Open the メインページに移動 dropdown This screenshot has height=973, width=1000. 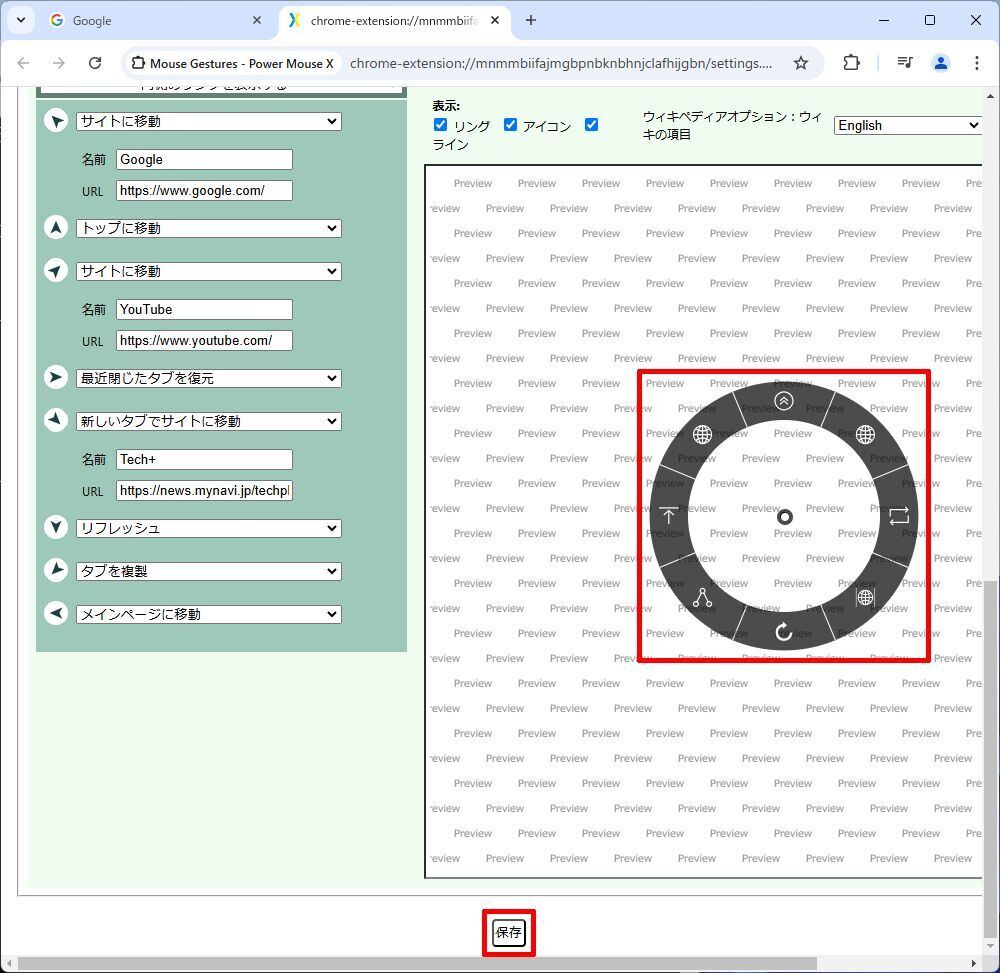[209, 614]
